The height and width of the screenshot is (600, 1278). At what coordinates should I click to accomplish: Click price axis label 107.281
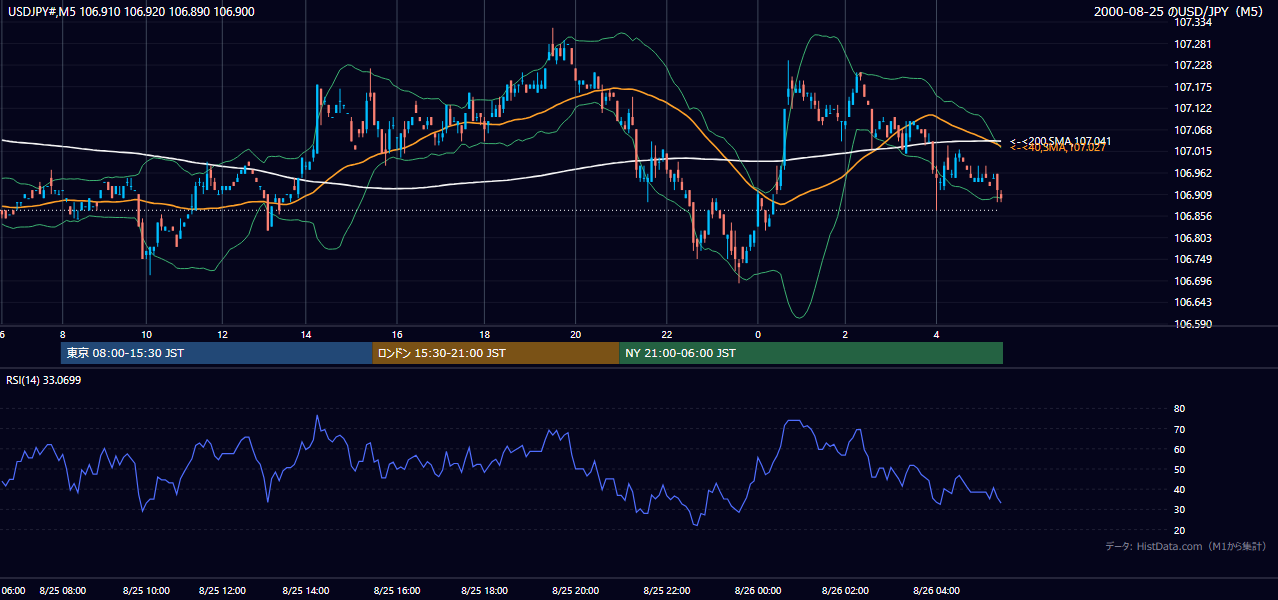click(x=1195, y=44)
